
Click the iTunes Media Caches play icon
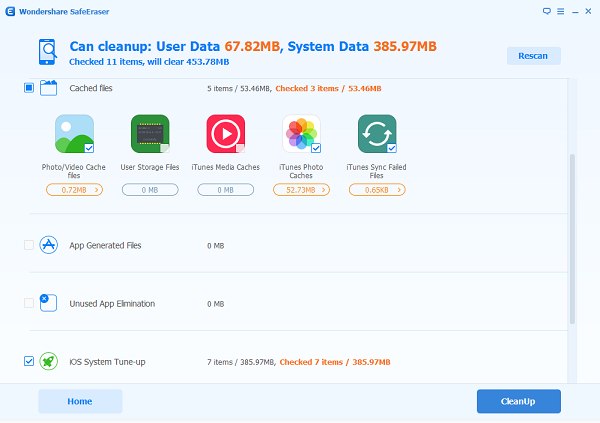(226, 134)
